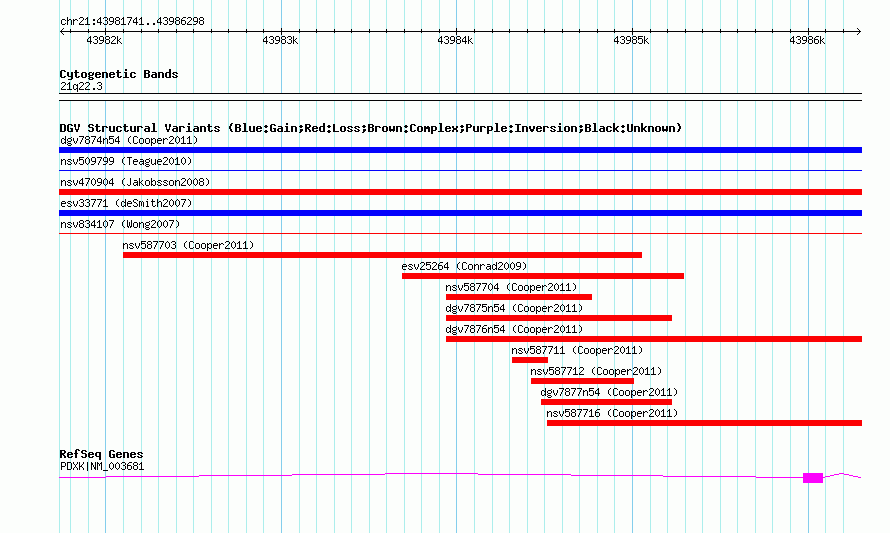Click the 43983k ruler label
Image resolution: width=890 pixels, height=533 pixels.
pyautogui.click(x=280, y=40)
